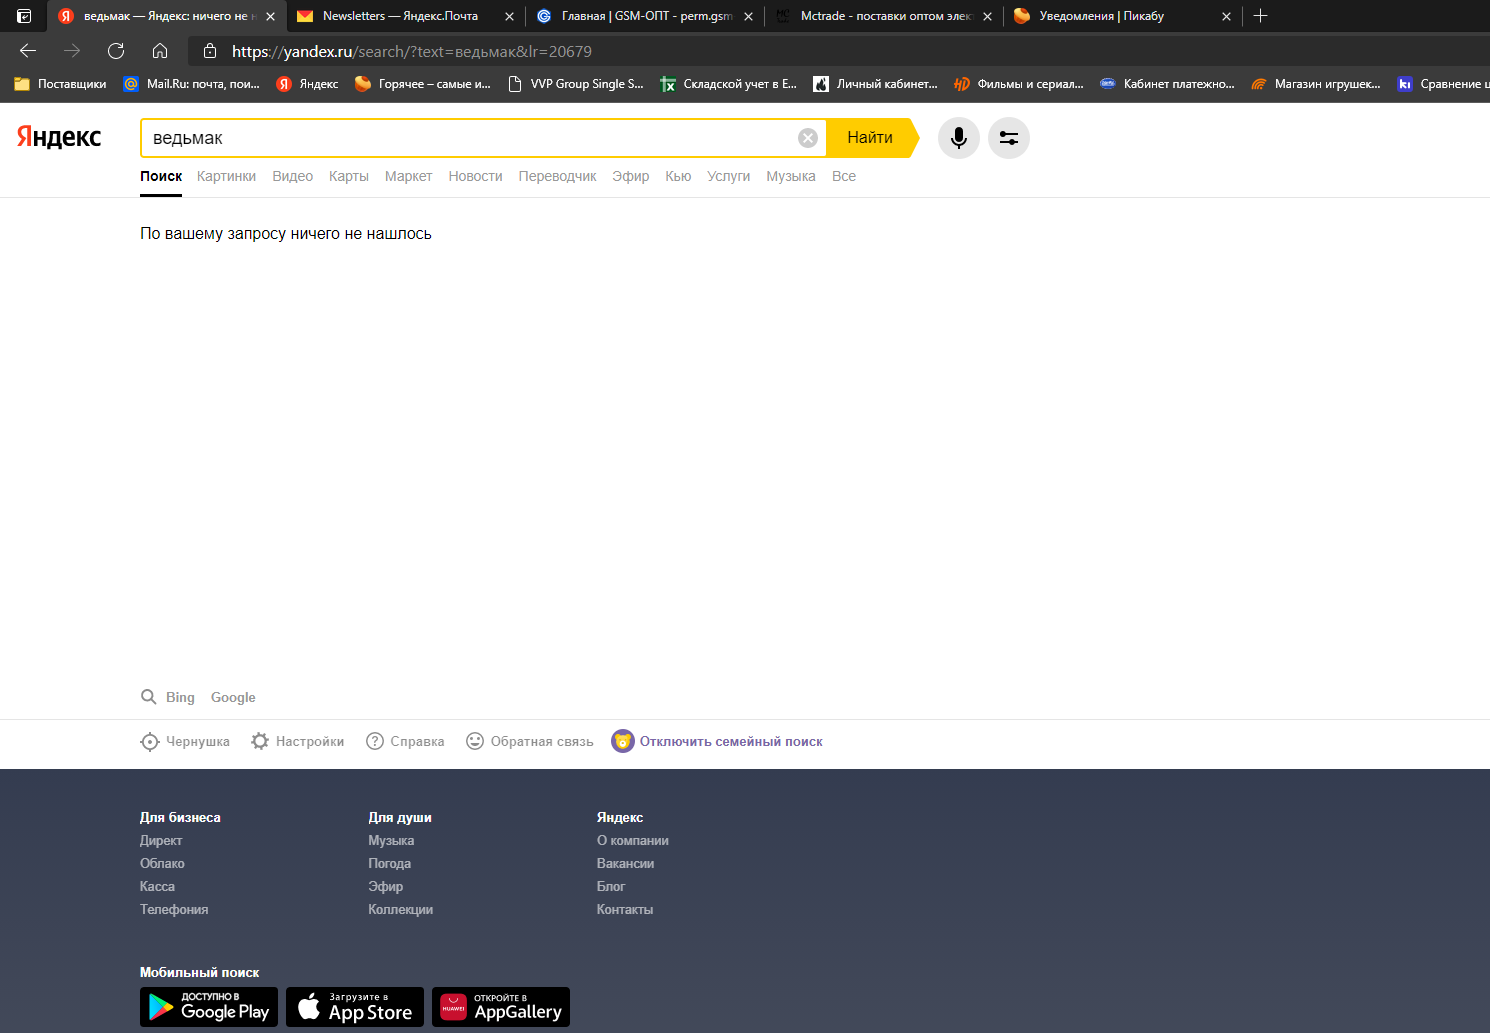Select the Маркет search category
The image size is (1490, 1033).
408,176
